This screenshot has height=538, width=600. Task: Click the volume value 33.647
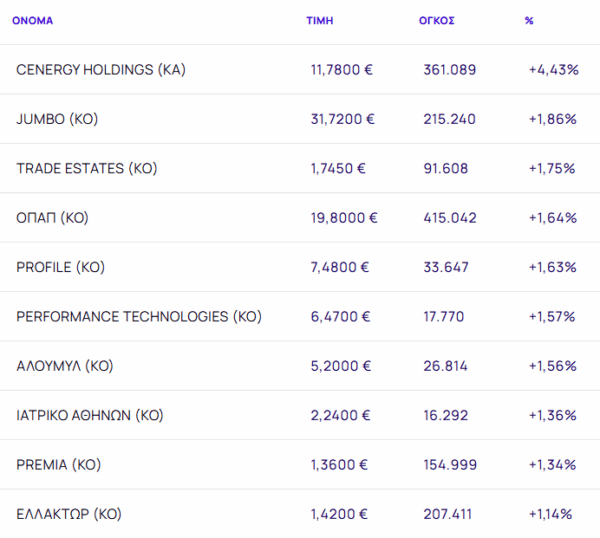click(x=446, y=267)
